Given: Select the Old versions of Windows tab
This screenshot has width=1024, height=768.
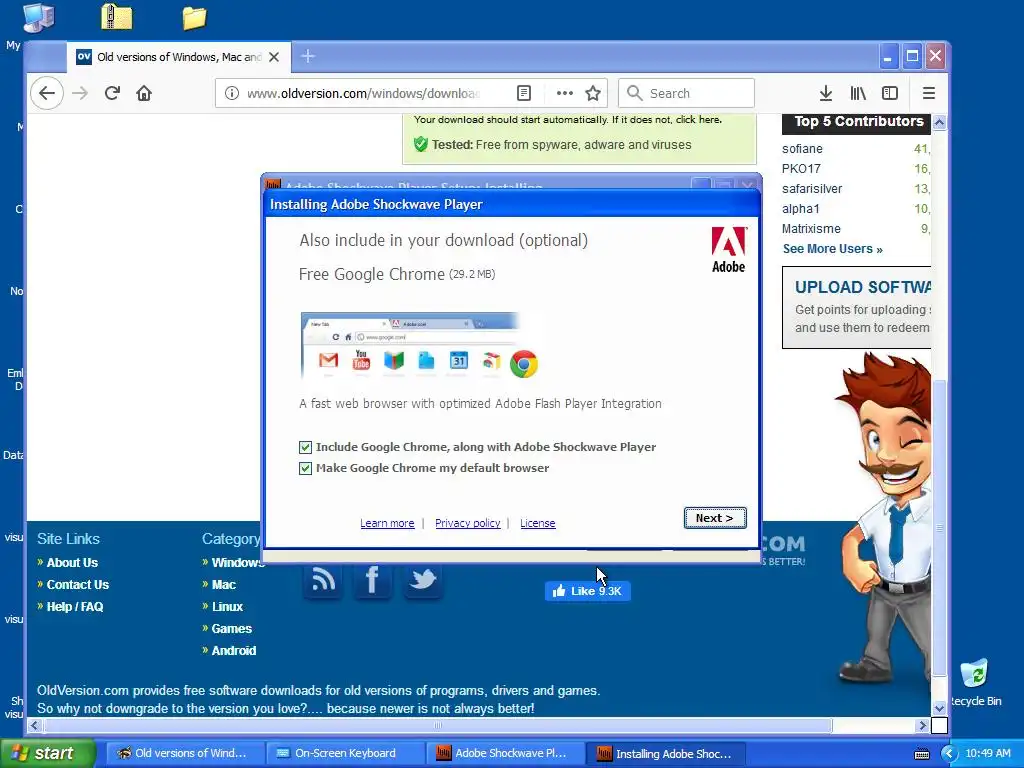Looking at the screenshot, I should (x=178, y=57).
